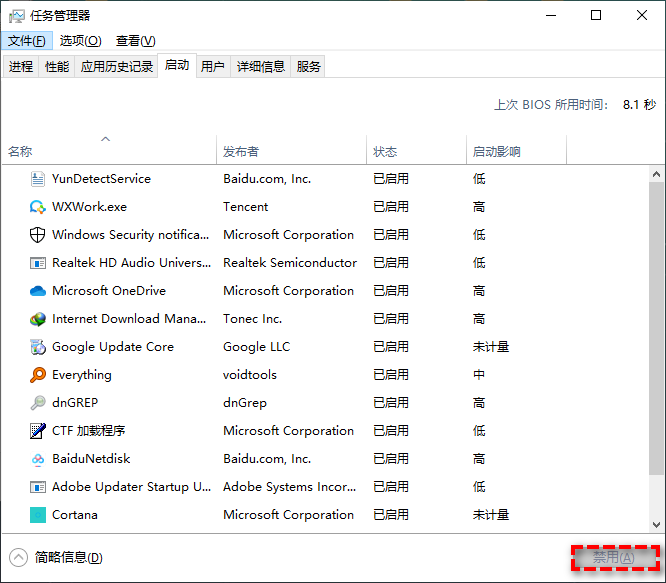666x583 pixels.
Task: Select the WXWork.exe entry name
Action: point(89,207)
